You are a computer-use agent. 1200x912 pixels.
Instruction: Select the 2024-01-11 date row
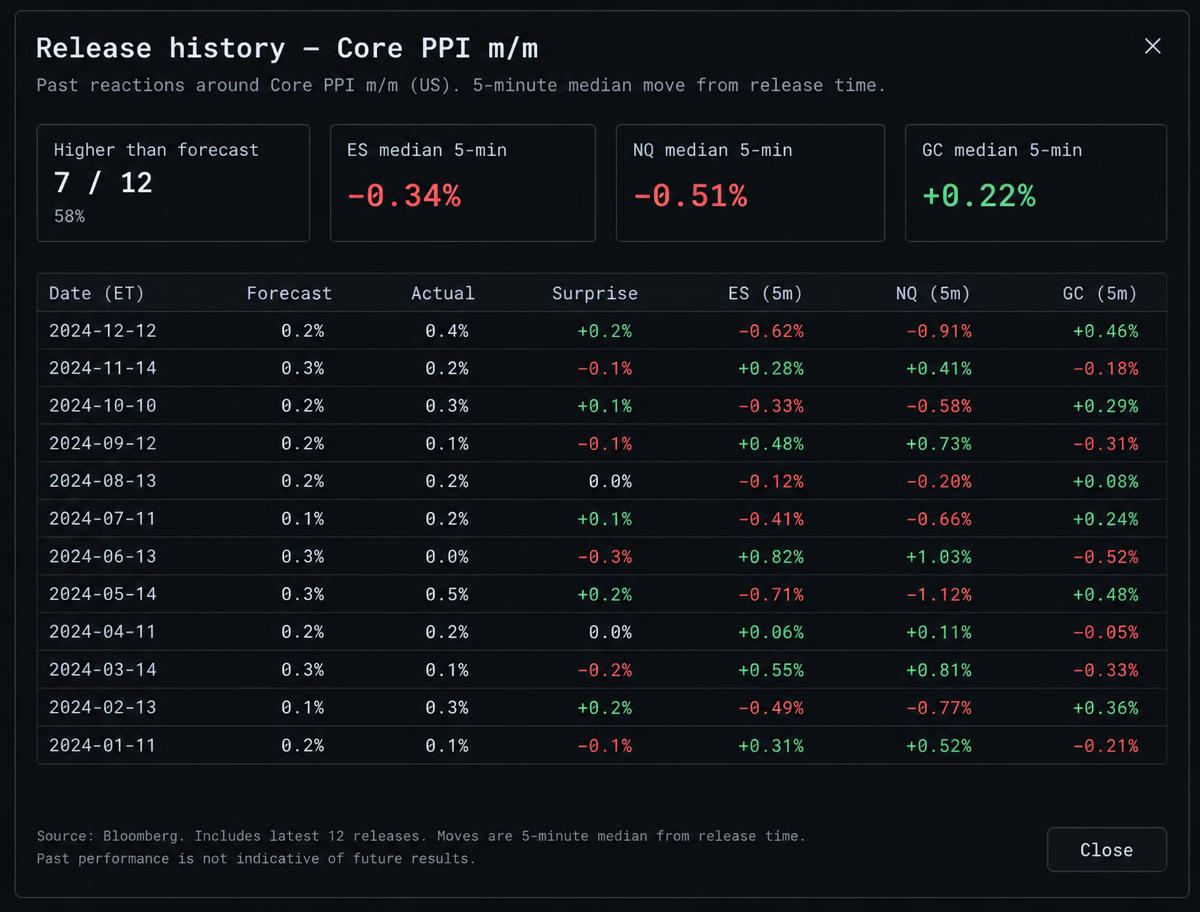point(602,745)
